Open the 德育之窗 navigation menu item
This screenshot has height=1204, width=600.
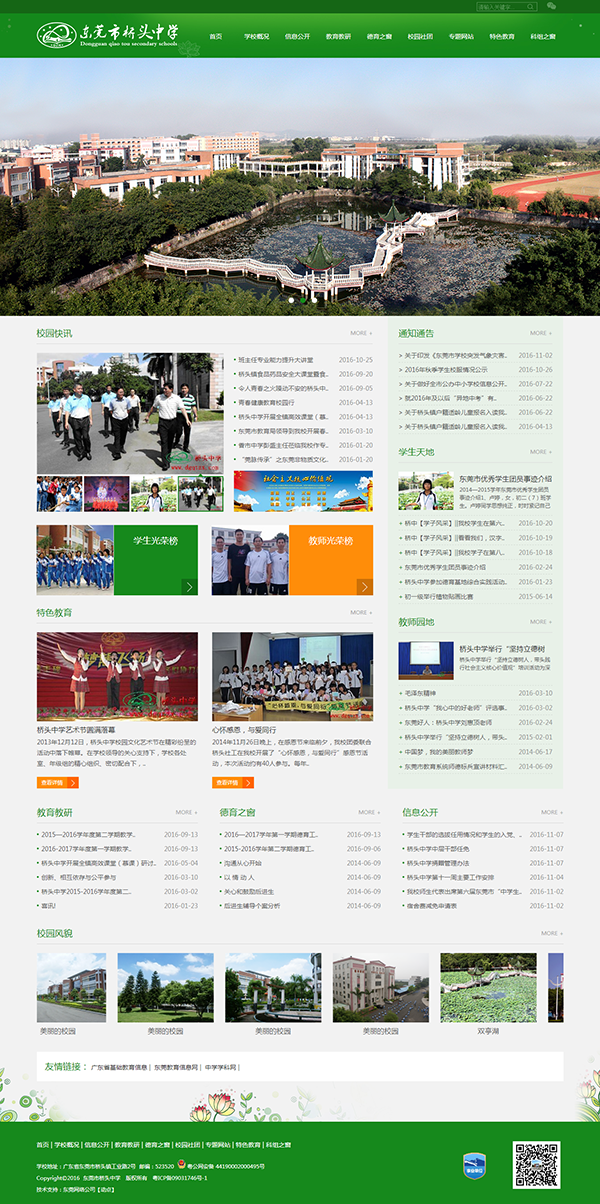379,36
